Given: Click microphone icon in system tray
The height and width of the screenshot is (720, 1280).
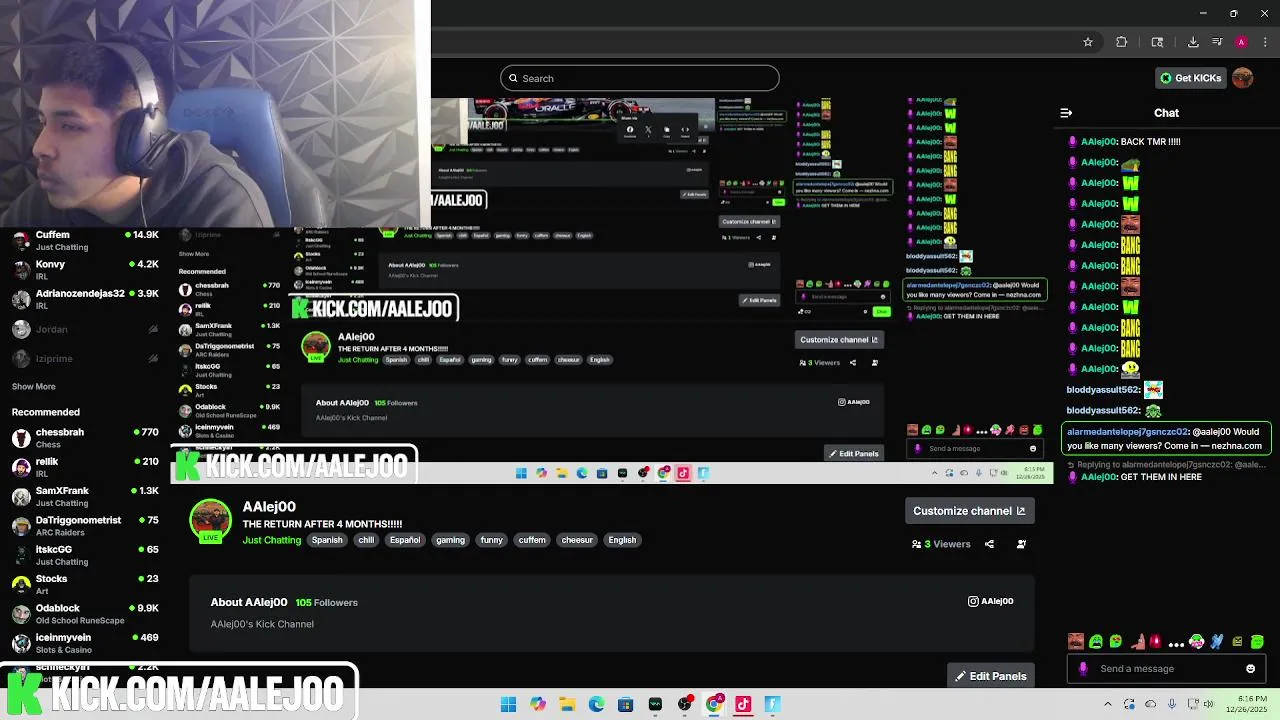Looking at the screenshot, I should coord(1172,704).
